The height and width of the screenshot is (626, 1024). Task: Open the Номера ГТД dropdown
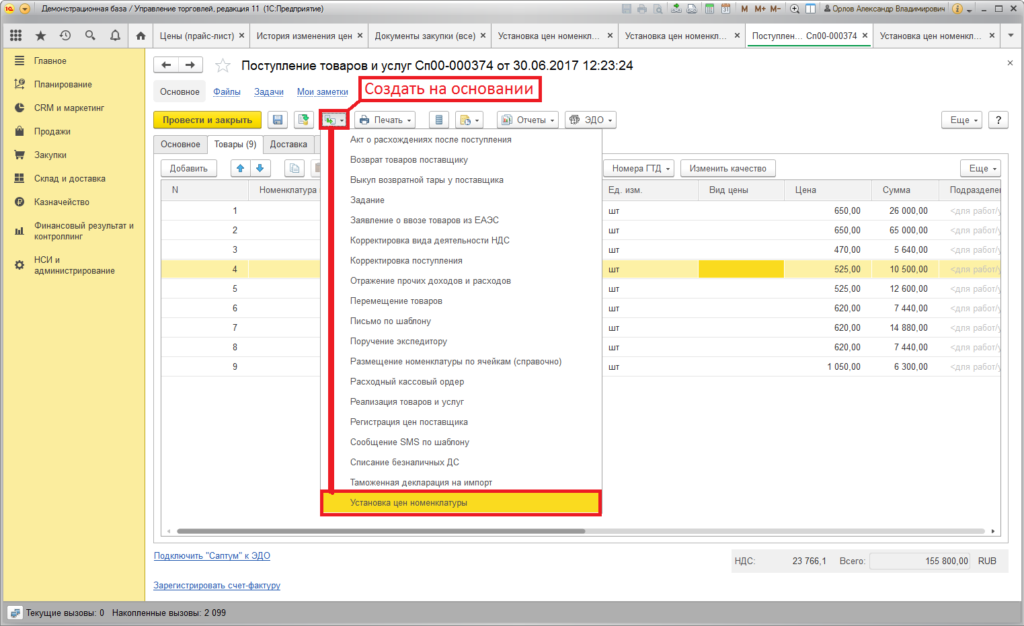click(x=640, y=169)
